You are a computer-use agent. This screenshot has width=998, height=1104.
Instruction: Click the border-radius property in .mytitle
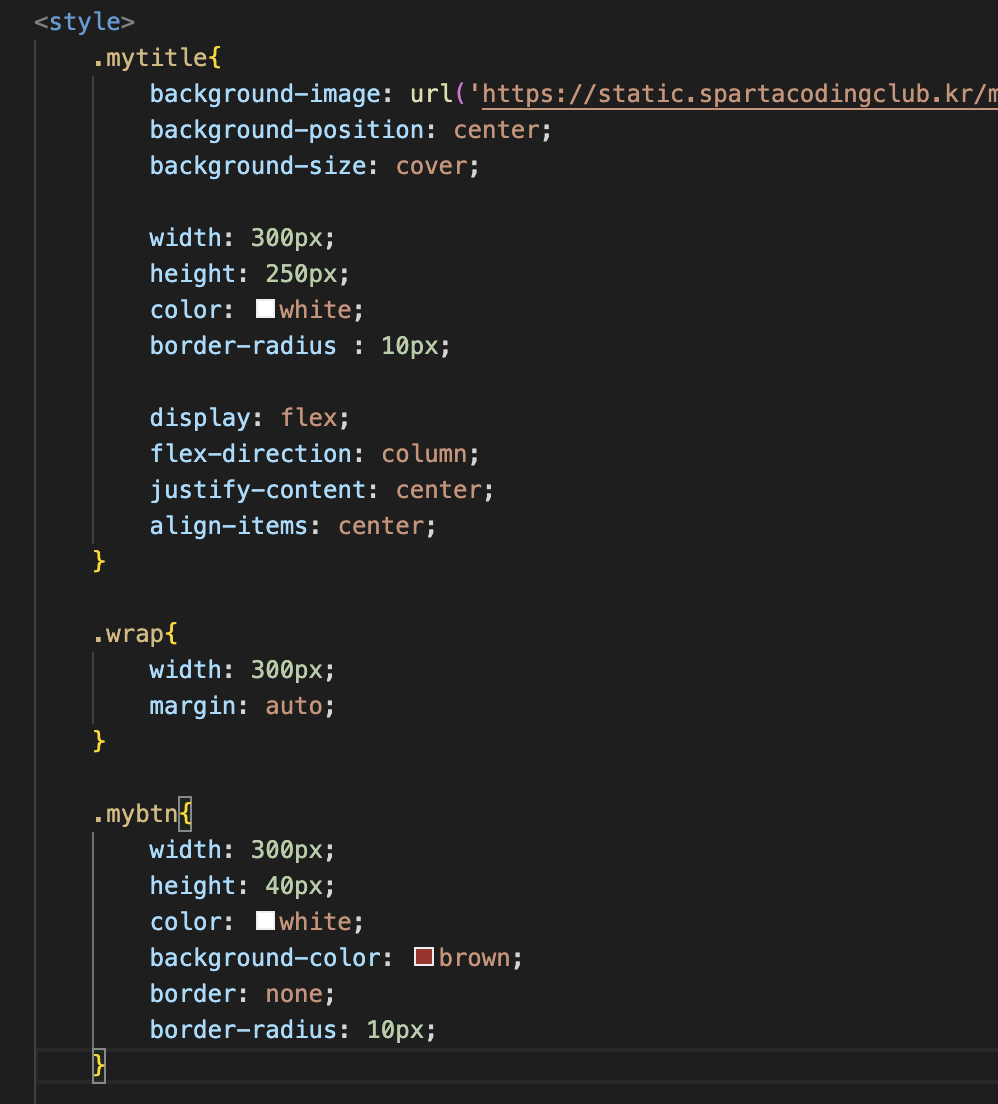click(243, 346)
